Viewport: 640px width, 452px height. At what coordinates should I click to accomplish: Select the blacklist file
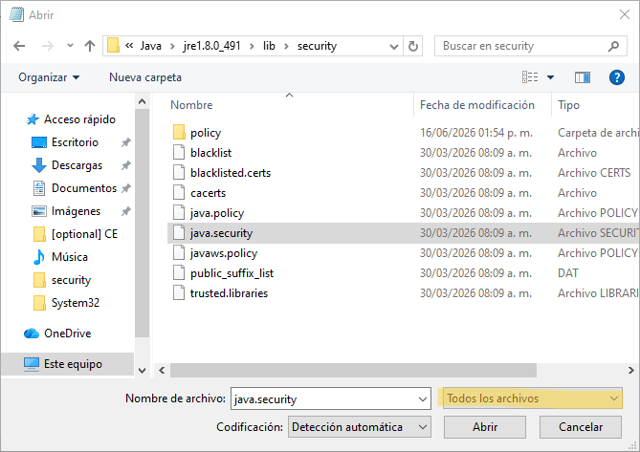pyautogui.click(x=211, y=153)
